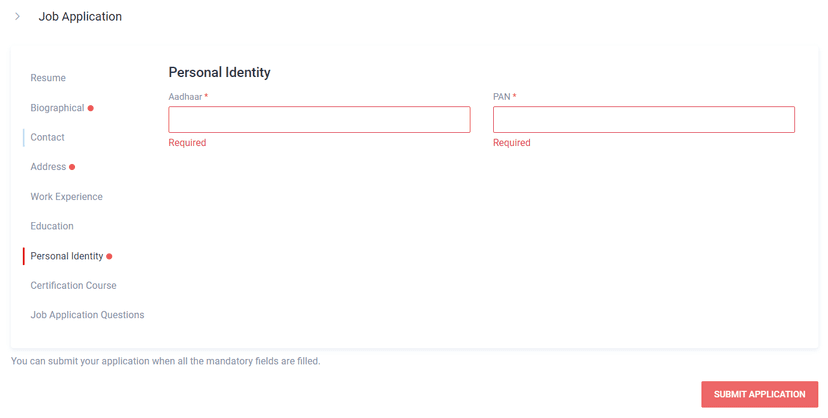
Task: Expand sidebar using the chevron arrow
Action: [x=18, y=16]
